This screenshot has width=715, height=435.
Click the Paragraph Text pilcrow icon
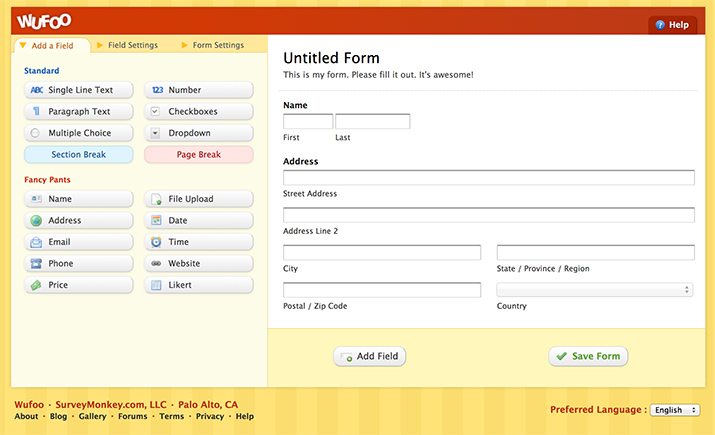click(x=36, y=111)
